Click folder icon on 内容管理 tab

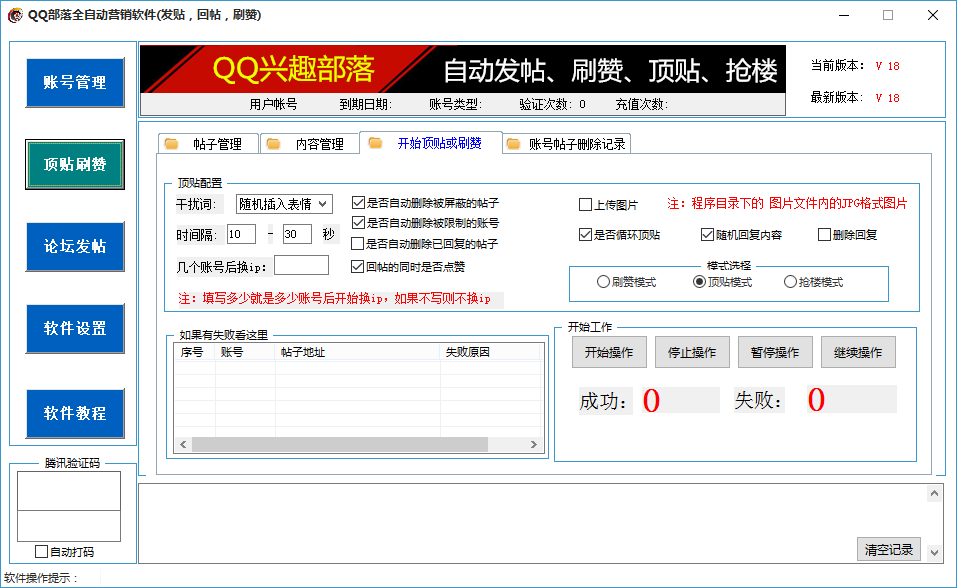click(274, 144)
